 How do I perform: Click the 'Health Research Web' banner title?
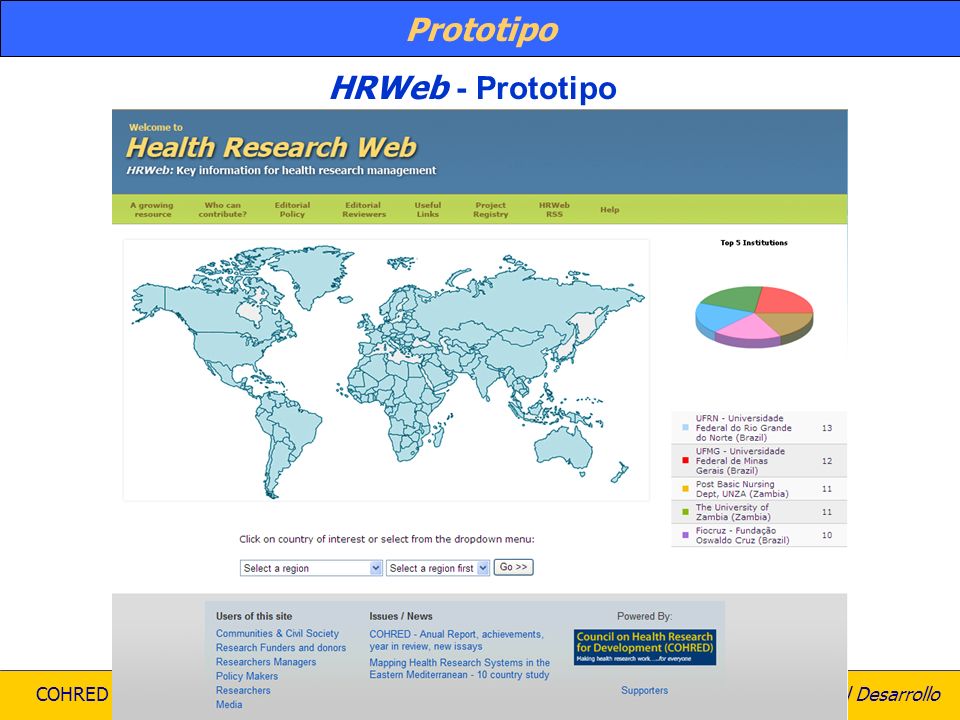(x=271, y=148)
